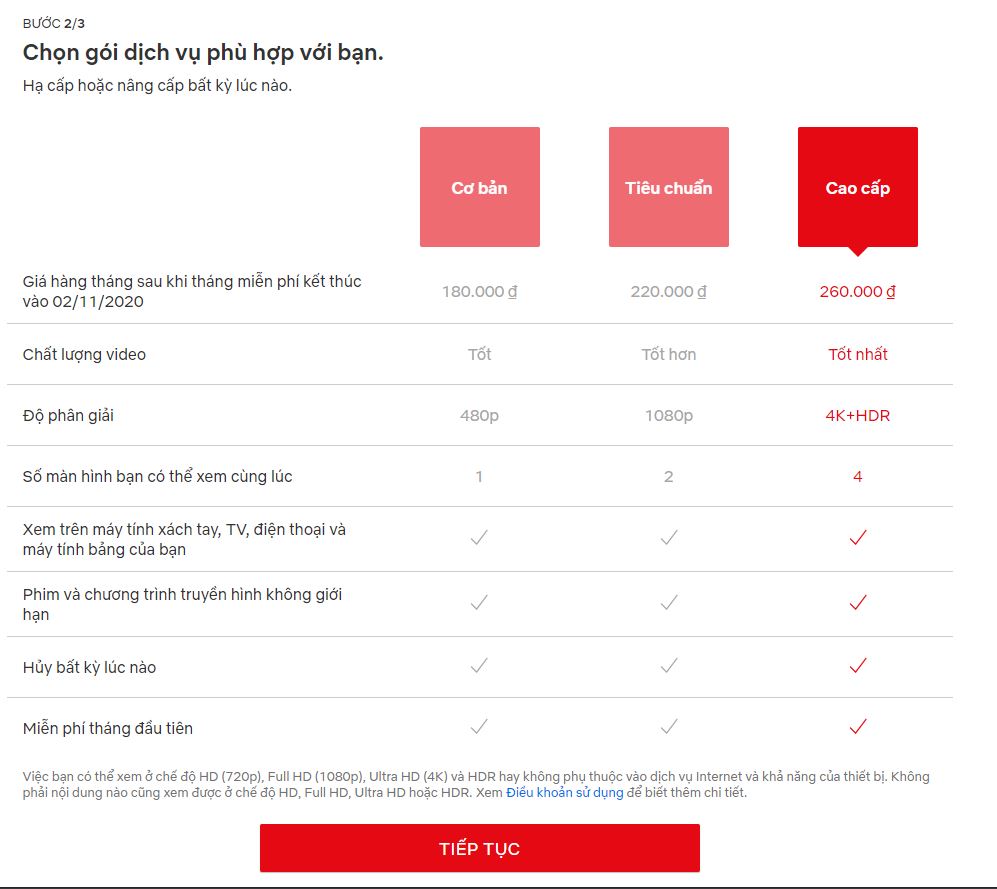The height and width of the screenshot is (889, 997).
Task: Click the 220.000 ₫ price
Action: [x=668, y=292]
